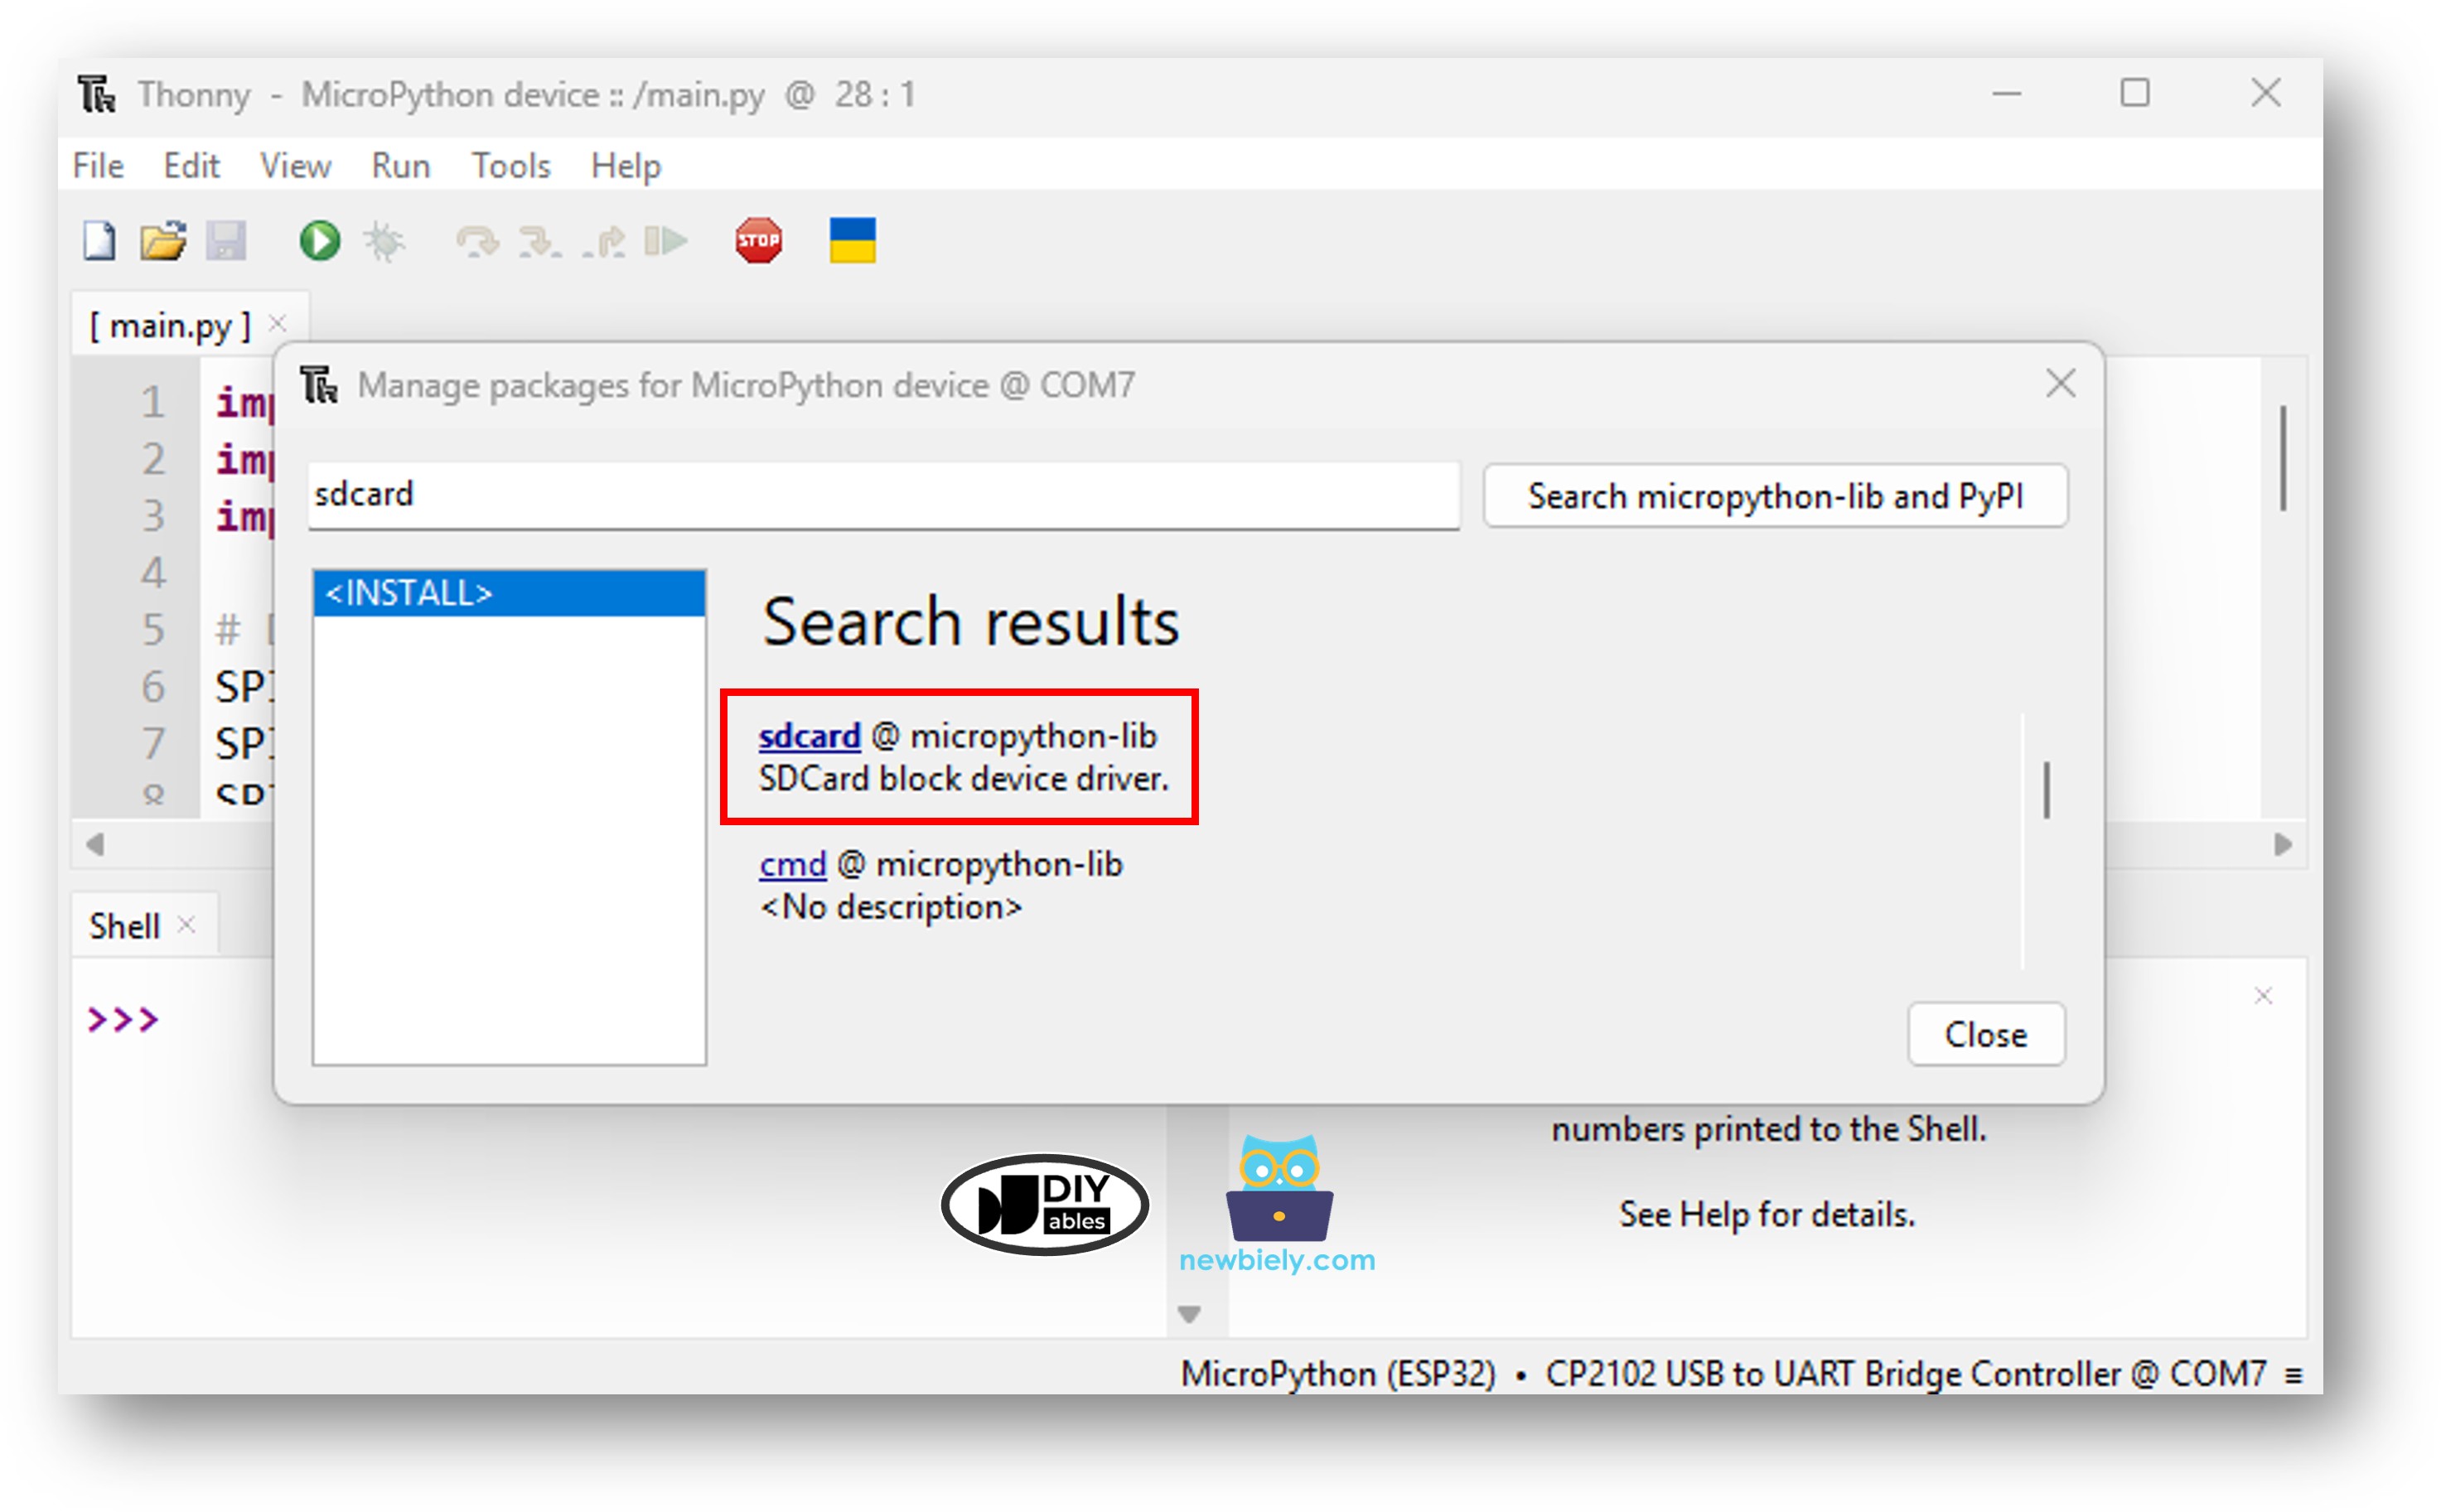The height and width of the screenshot is (1512, 2441).
Task: Click the assistant panel down scroll arrow
Action: pos(1189,1314)
